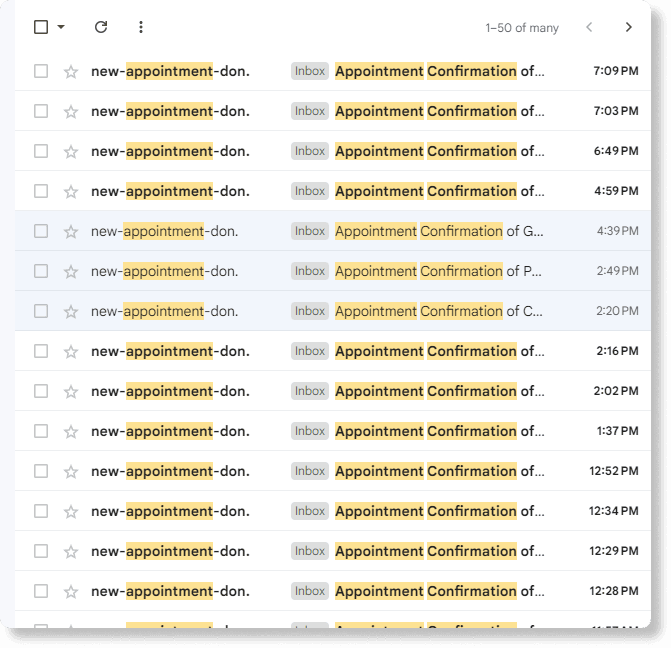Star the 7:03 PM email
Image resolution: width=671 pixels, height=648 pixels.
point(71,112)
